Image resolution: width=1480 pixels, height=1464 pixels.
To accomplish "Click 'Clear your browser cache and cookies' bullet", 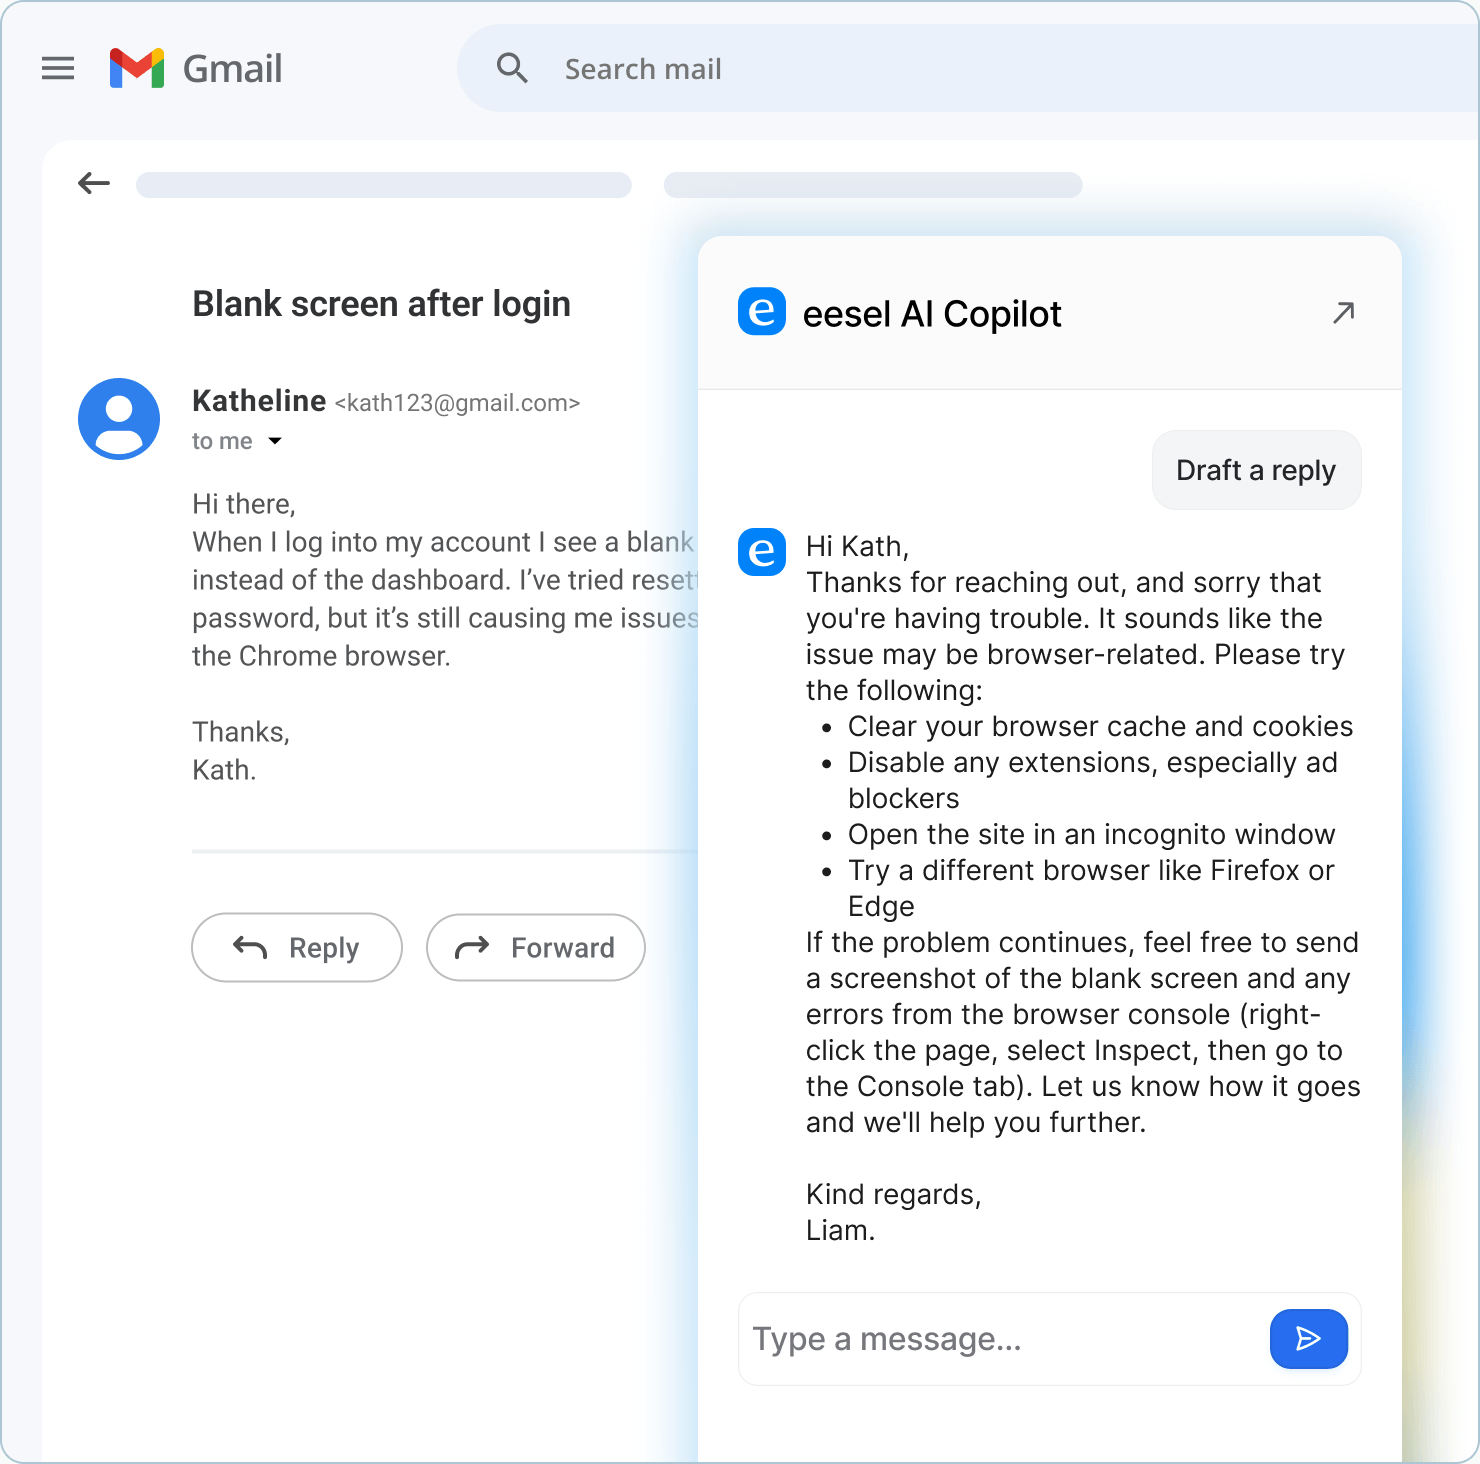I will [x=1100, y=726].
